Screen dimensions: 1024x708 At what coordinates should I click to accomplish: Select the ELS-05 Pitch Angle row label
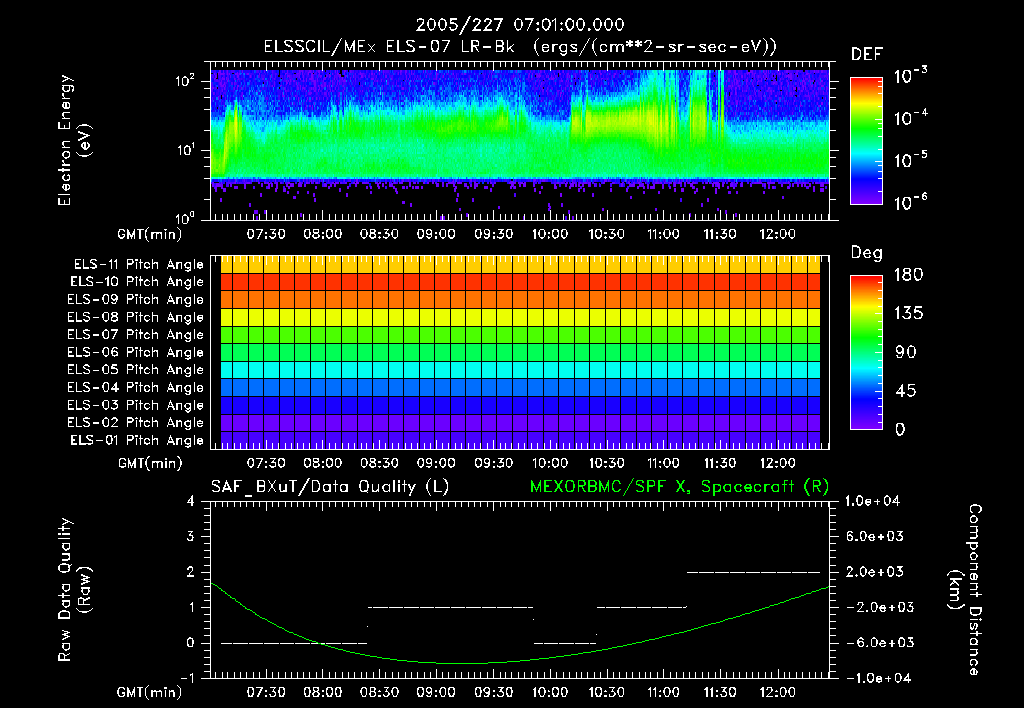point(135,370)
